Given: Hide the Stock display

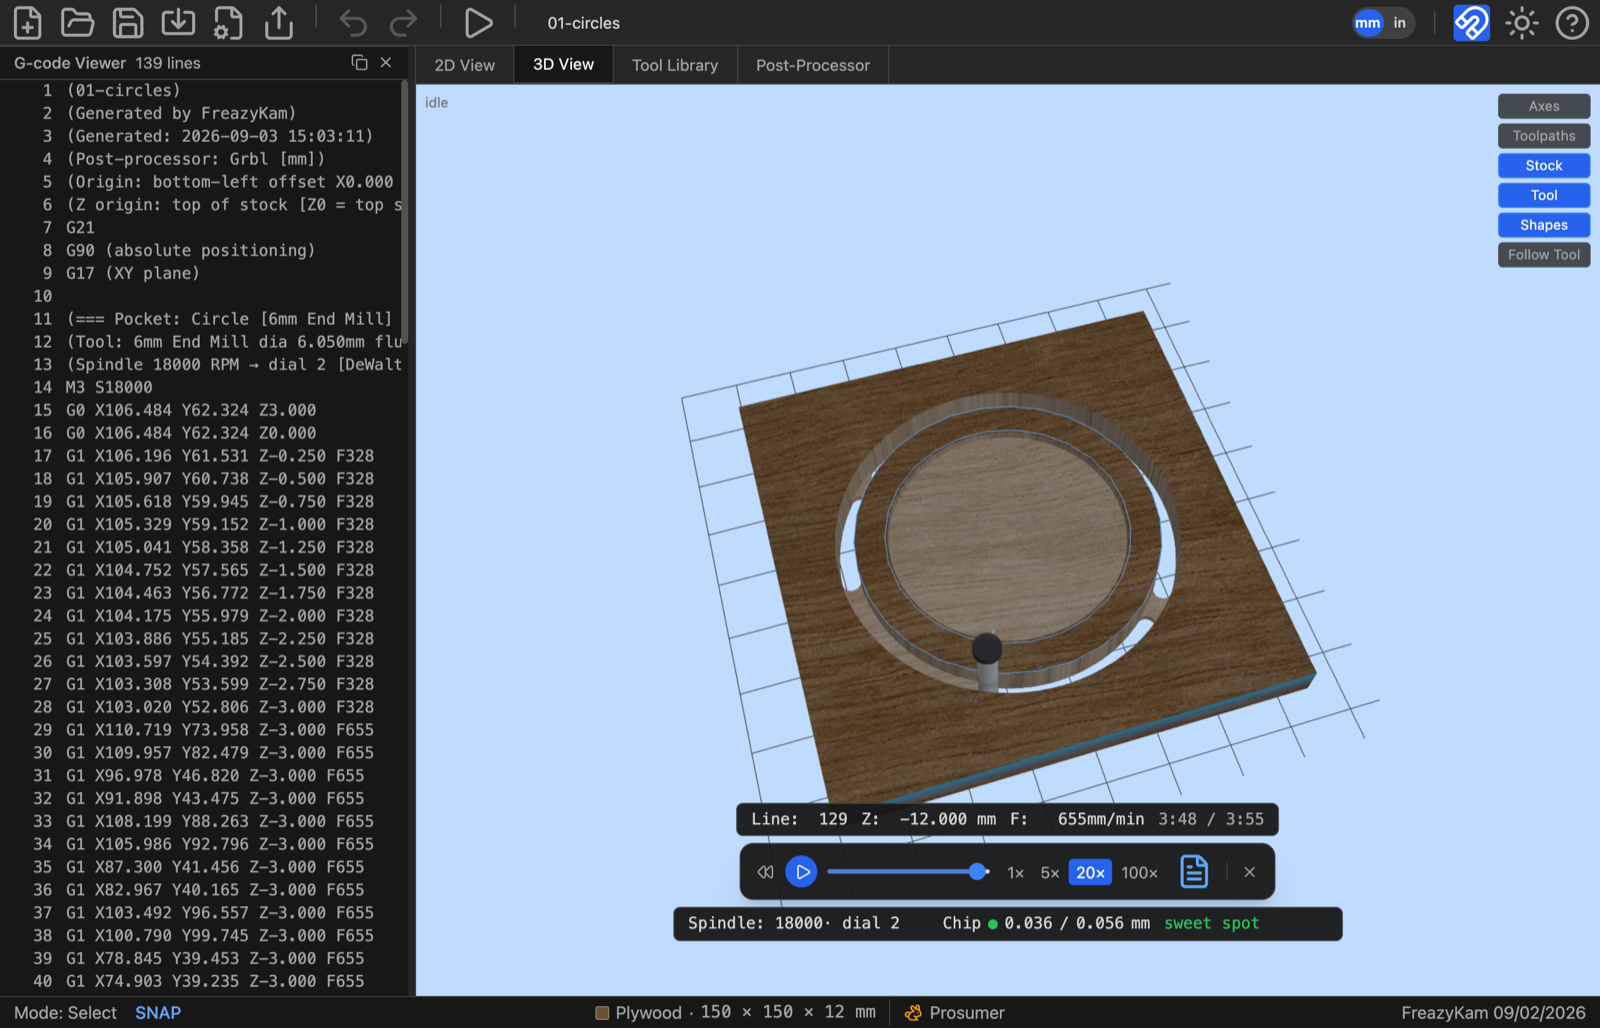Looking at the screenshot, I should coord(1544,165).
